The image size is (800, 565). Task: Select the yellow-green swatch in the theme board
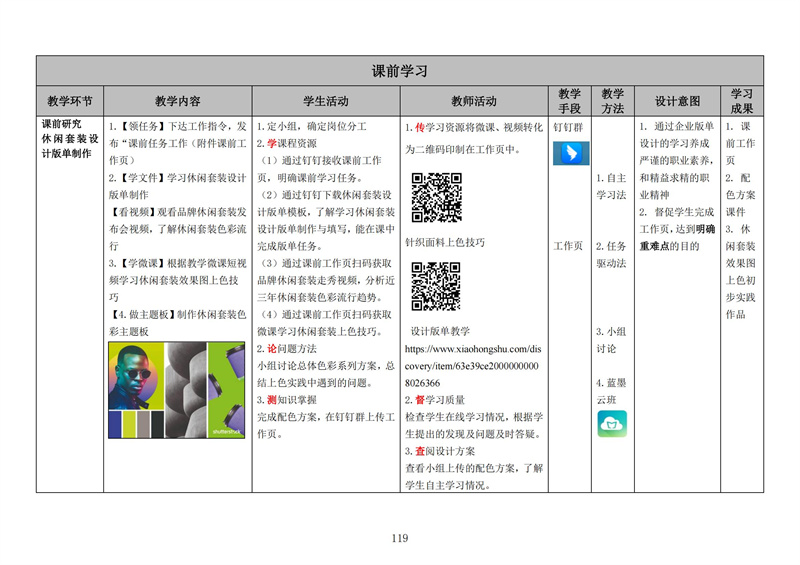(129, 424)
